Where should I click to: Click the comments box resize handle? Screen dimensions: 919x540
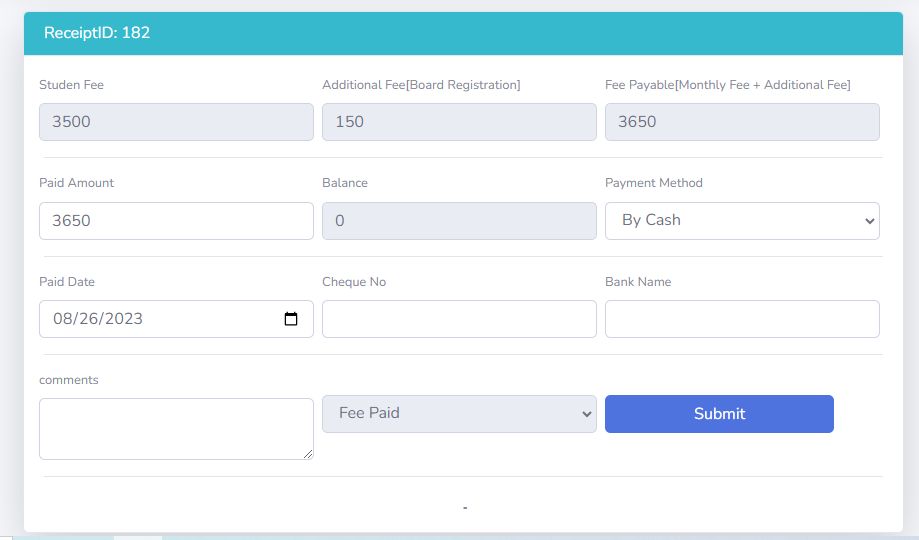coord(307,454)
